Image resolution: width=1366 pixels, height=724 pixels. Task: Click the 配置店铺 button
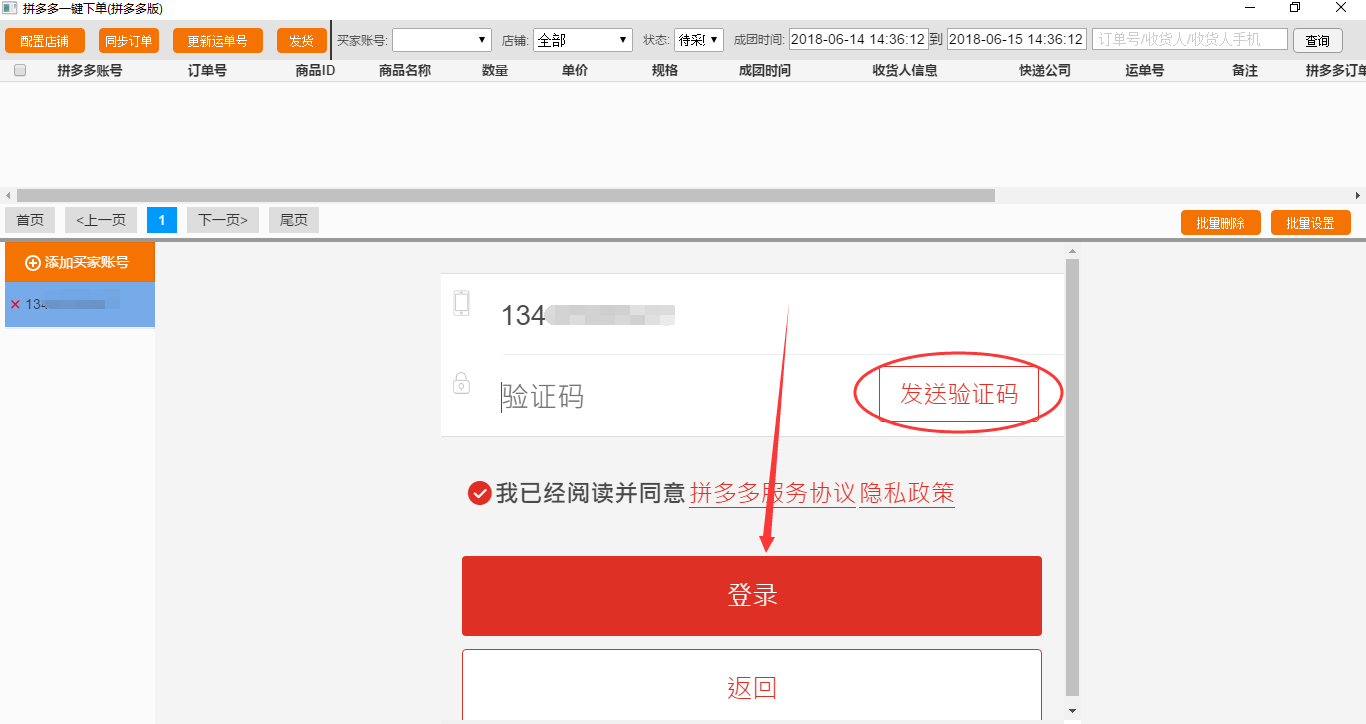pyautogui.click(x=44, y=41)
